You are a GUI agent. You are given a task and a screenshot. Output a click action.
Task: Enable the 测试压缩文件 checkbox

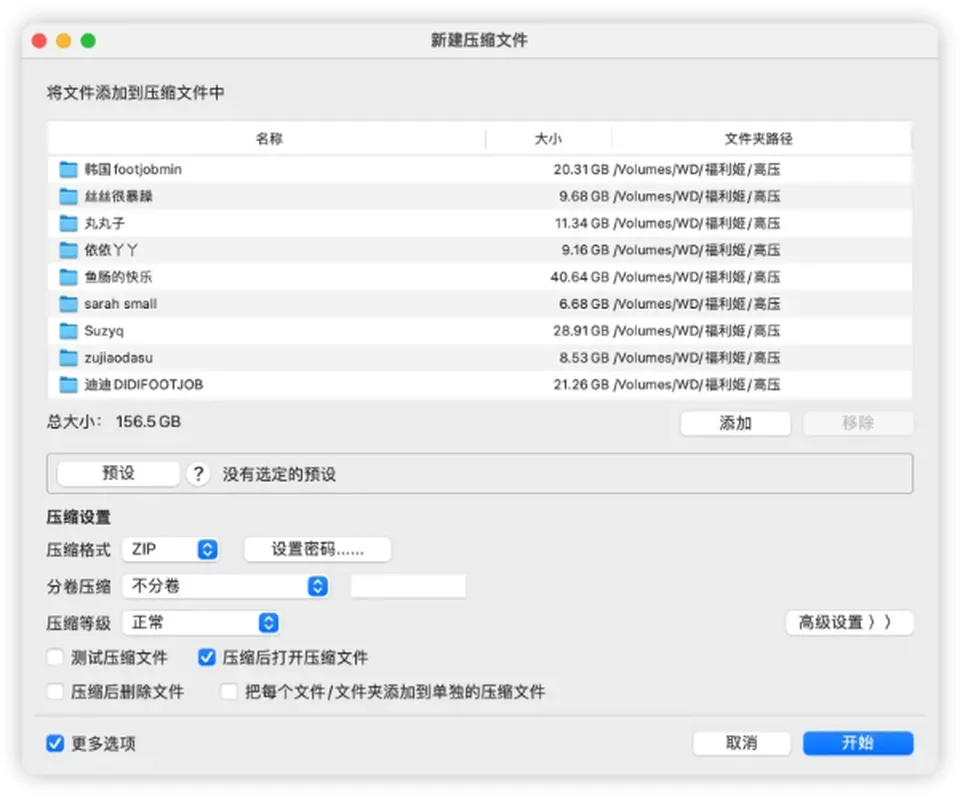(x=55, y=657)
